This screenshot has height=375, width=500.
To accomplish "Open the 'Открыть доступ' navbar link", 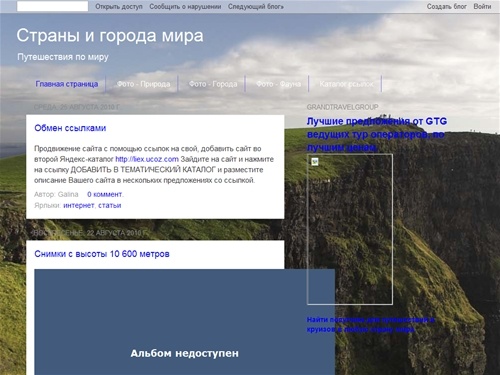I will pos(119,6).
